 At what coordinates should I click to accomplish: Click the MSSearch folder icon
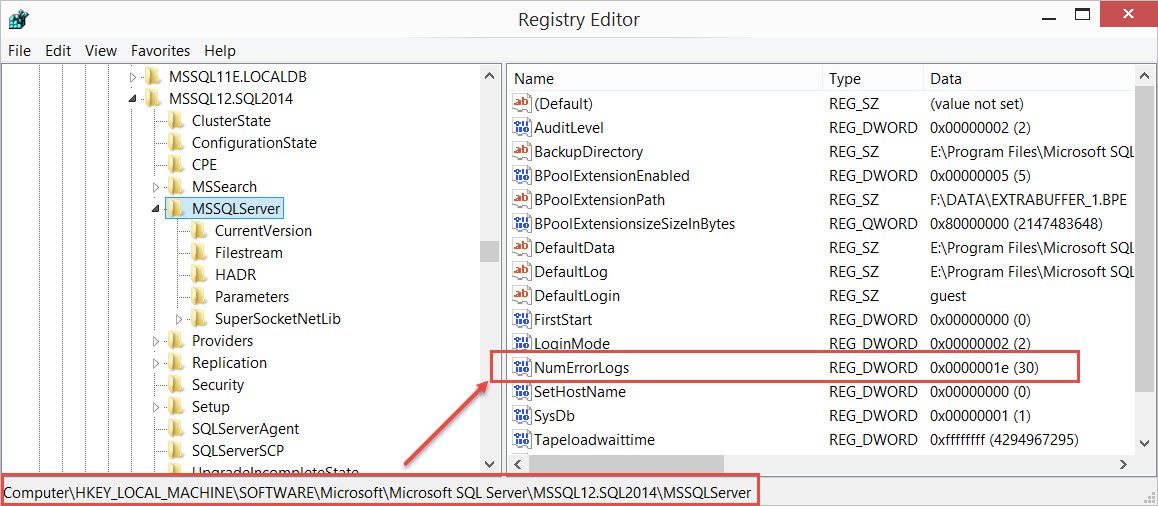point(175,186)
